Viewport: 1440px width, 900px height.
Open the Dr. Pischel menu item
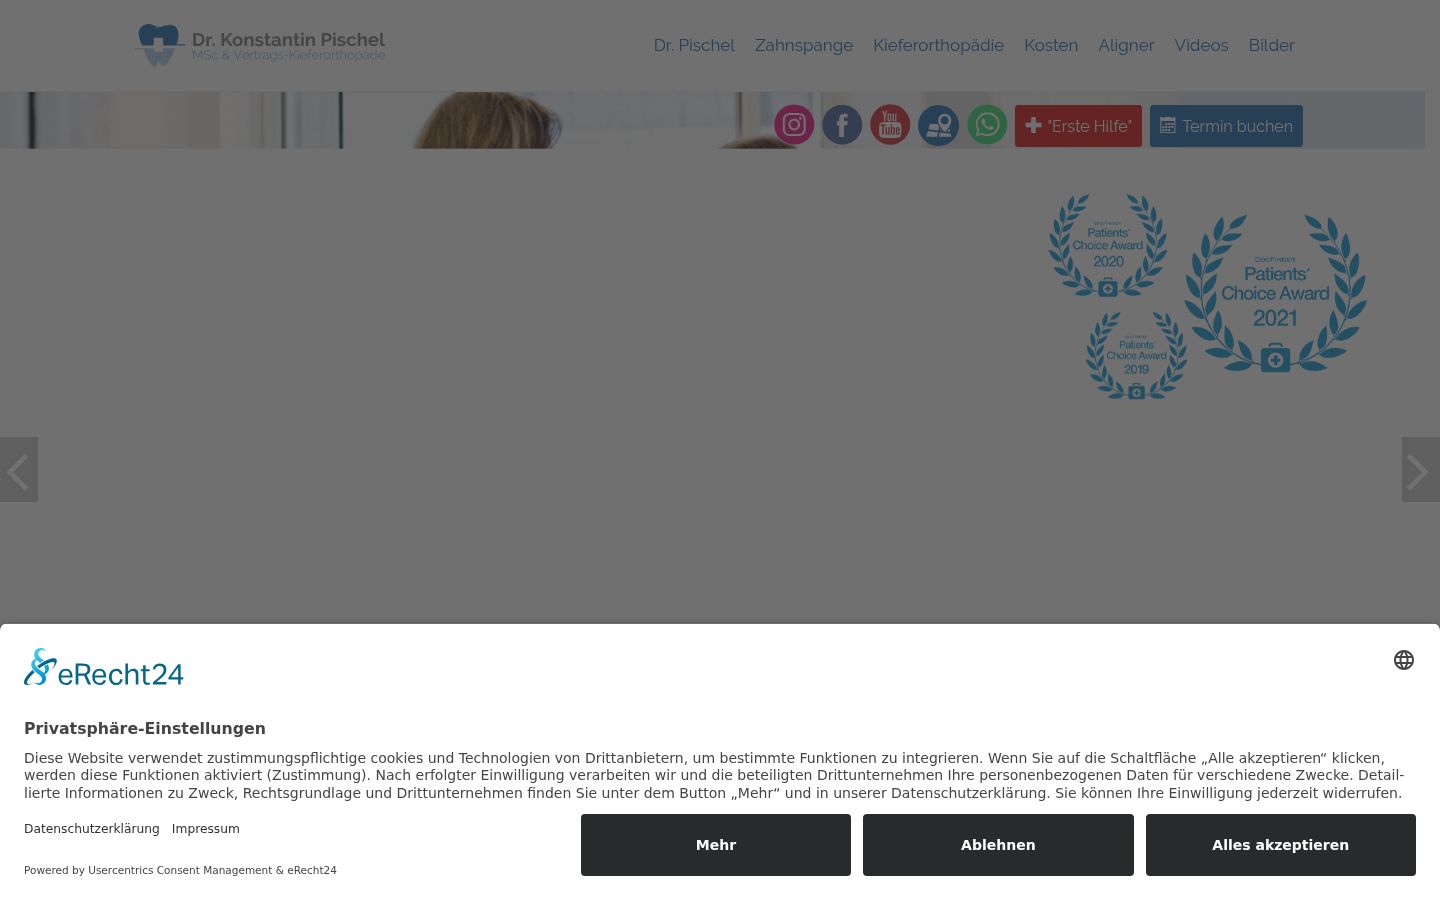pos(694,45)
